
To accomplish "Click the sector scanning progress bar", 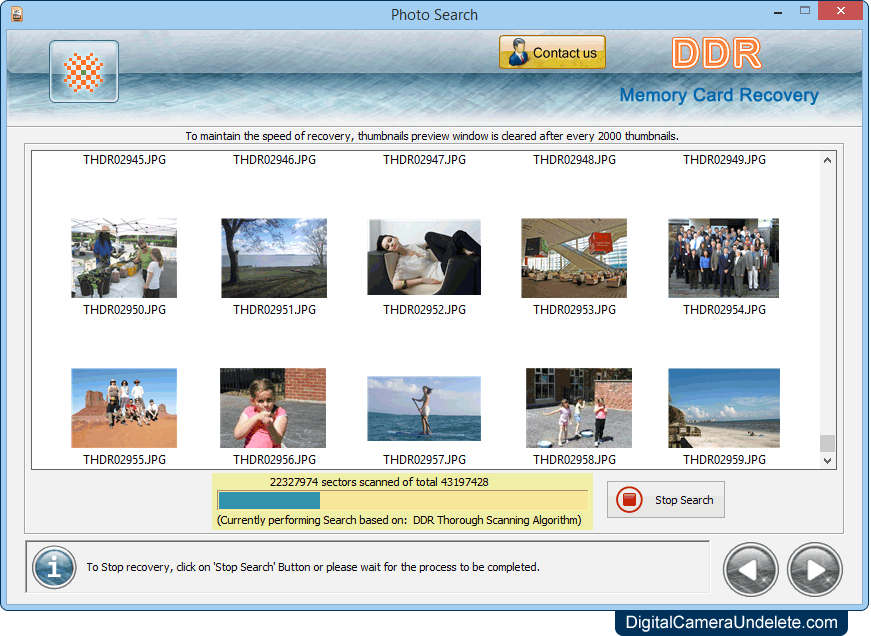I will pyautogui.click(x=402, y=500).
